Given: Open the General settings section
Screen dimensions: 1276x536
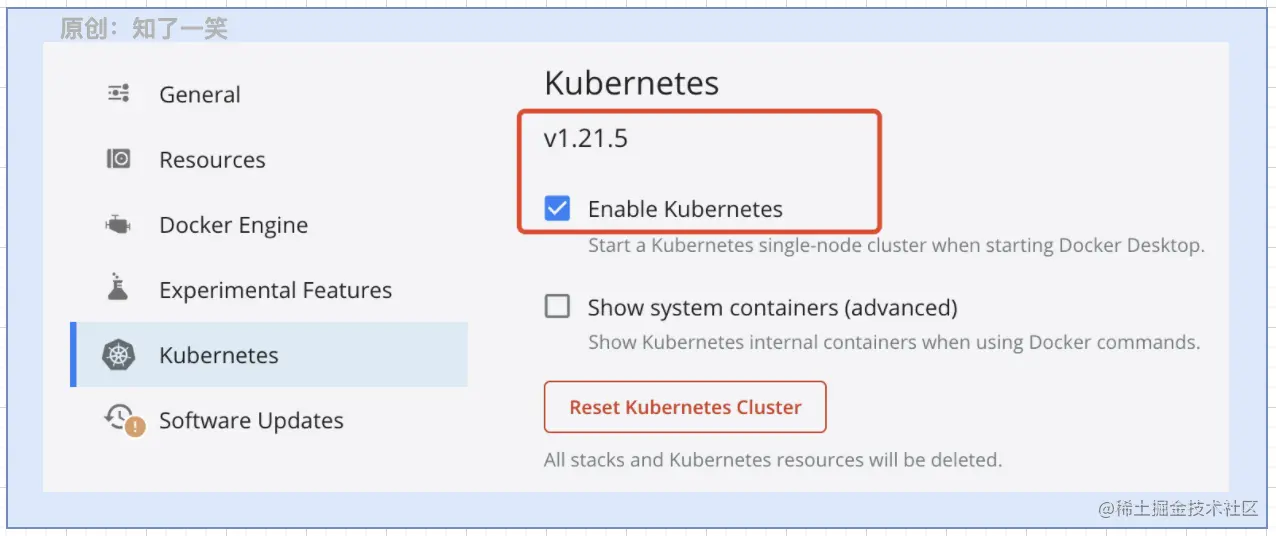Looking at the screenshot, I should pos(269,94).
